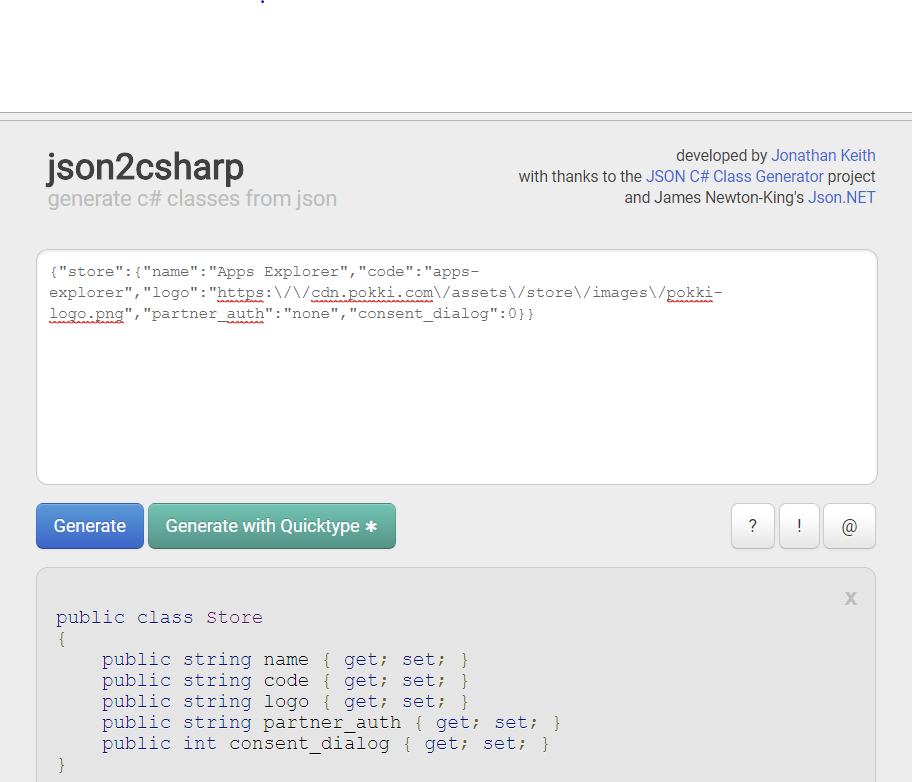Open the Json.NET link
The height and width of the screenshot is (782, 912).
point(841,197)
